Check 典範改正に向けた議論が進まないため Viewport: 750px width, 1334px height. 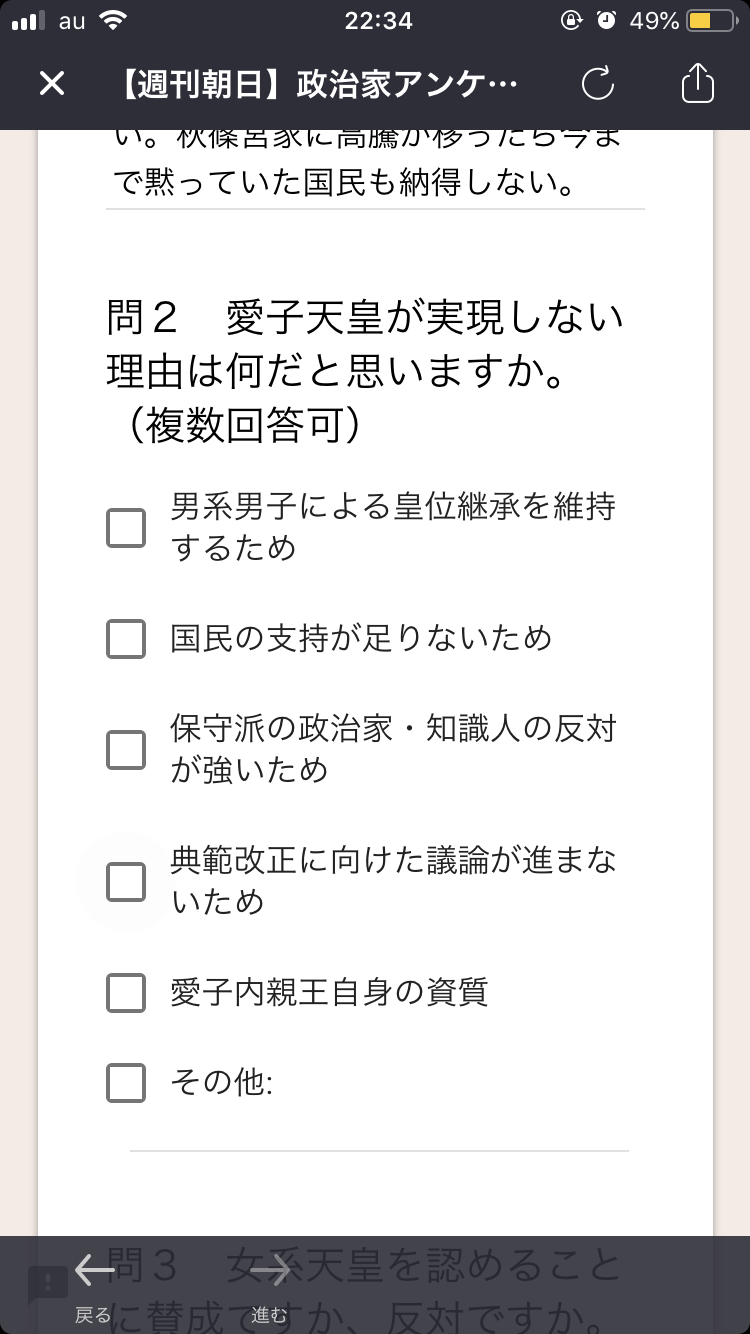(125, 882)
